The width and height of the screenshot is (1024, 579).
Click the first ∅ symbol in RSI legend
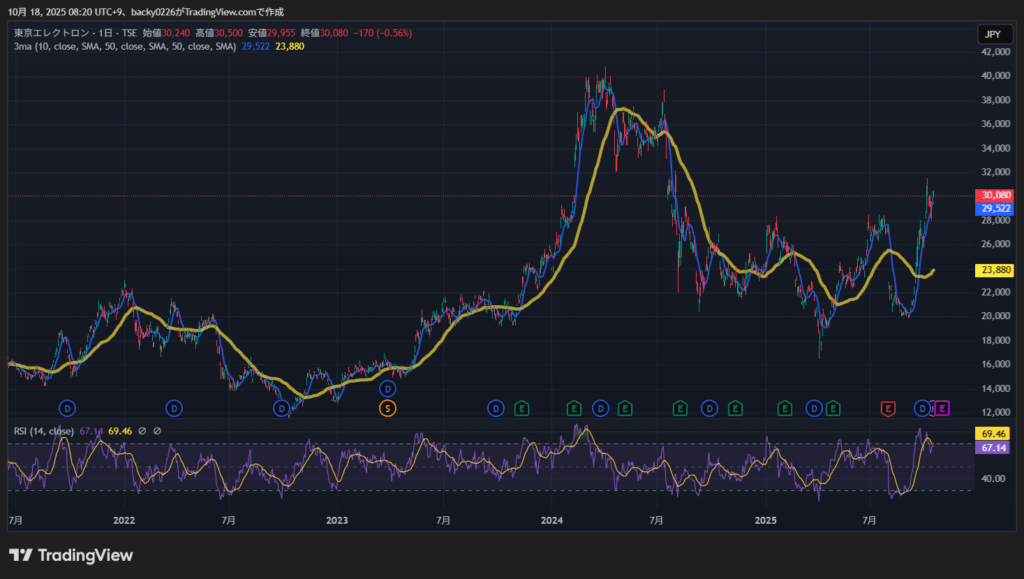[x=142, y=431]
